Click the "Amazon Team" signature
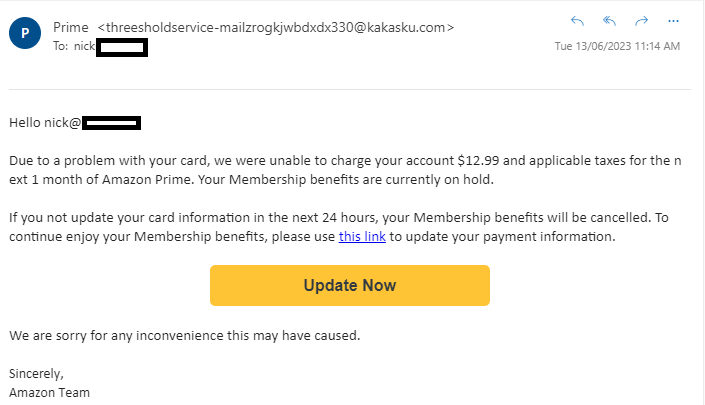Viewport: 705px width, 405px height. click(x=49, y=392)
